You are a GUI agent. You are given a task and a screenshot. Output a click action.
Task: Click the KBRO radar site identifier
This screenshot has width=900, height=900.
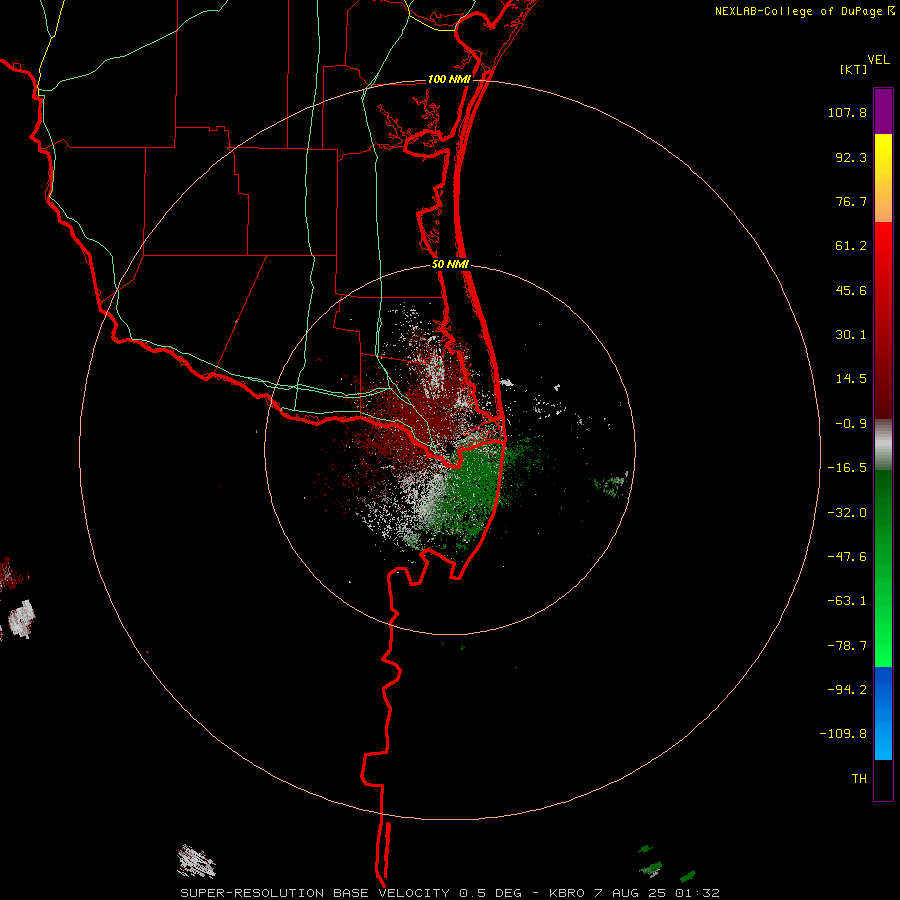click(x=567, y=893)
